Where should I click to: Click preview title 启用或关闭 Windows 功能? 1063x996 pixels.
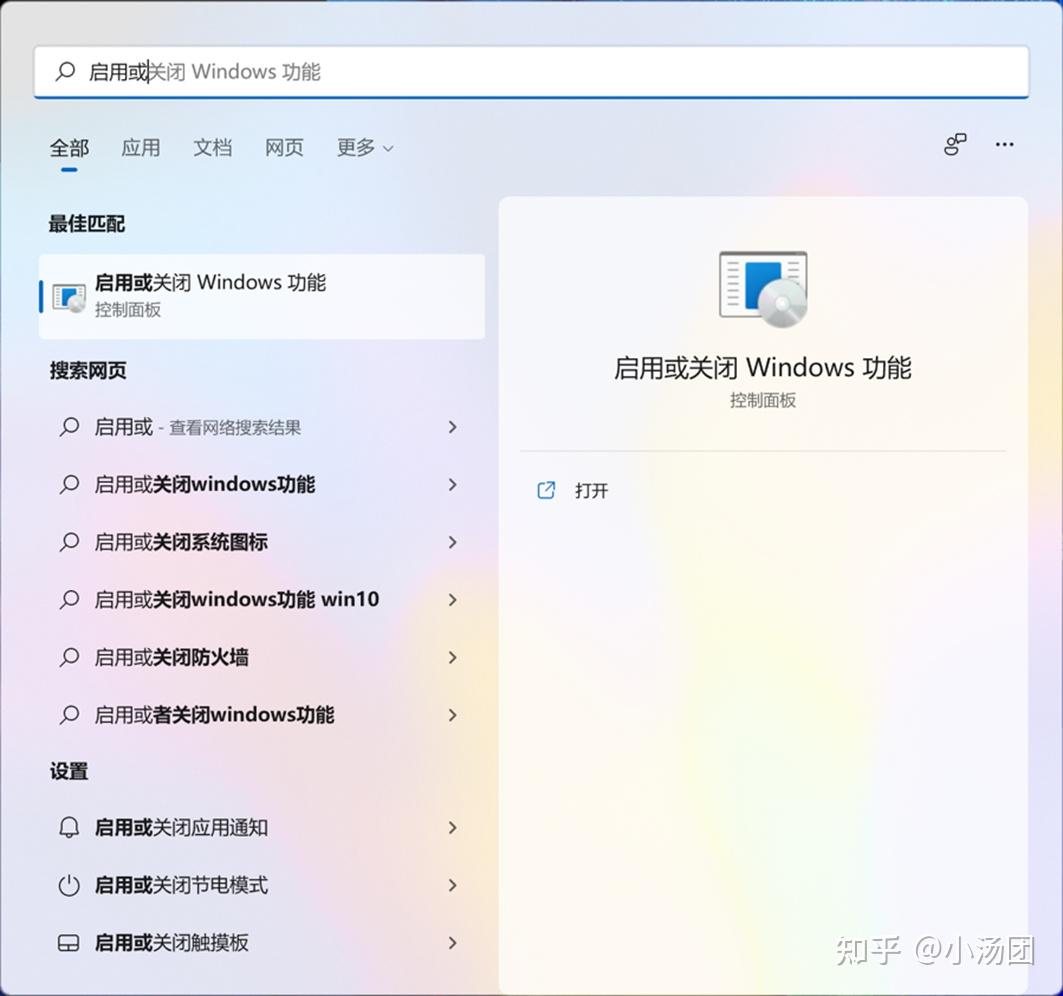(763, 367)
